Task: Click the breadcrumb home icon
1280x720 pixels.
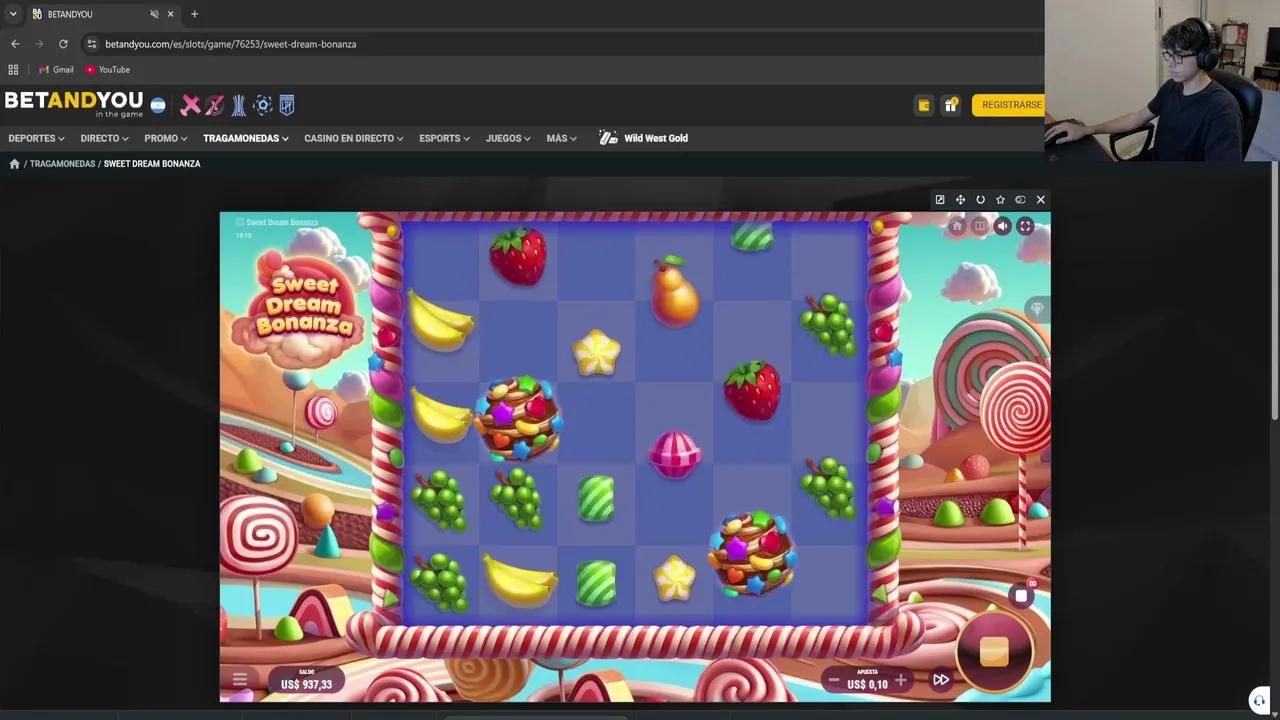Action: point(14,164)
